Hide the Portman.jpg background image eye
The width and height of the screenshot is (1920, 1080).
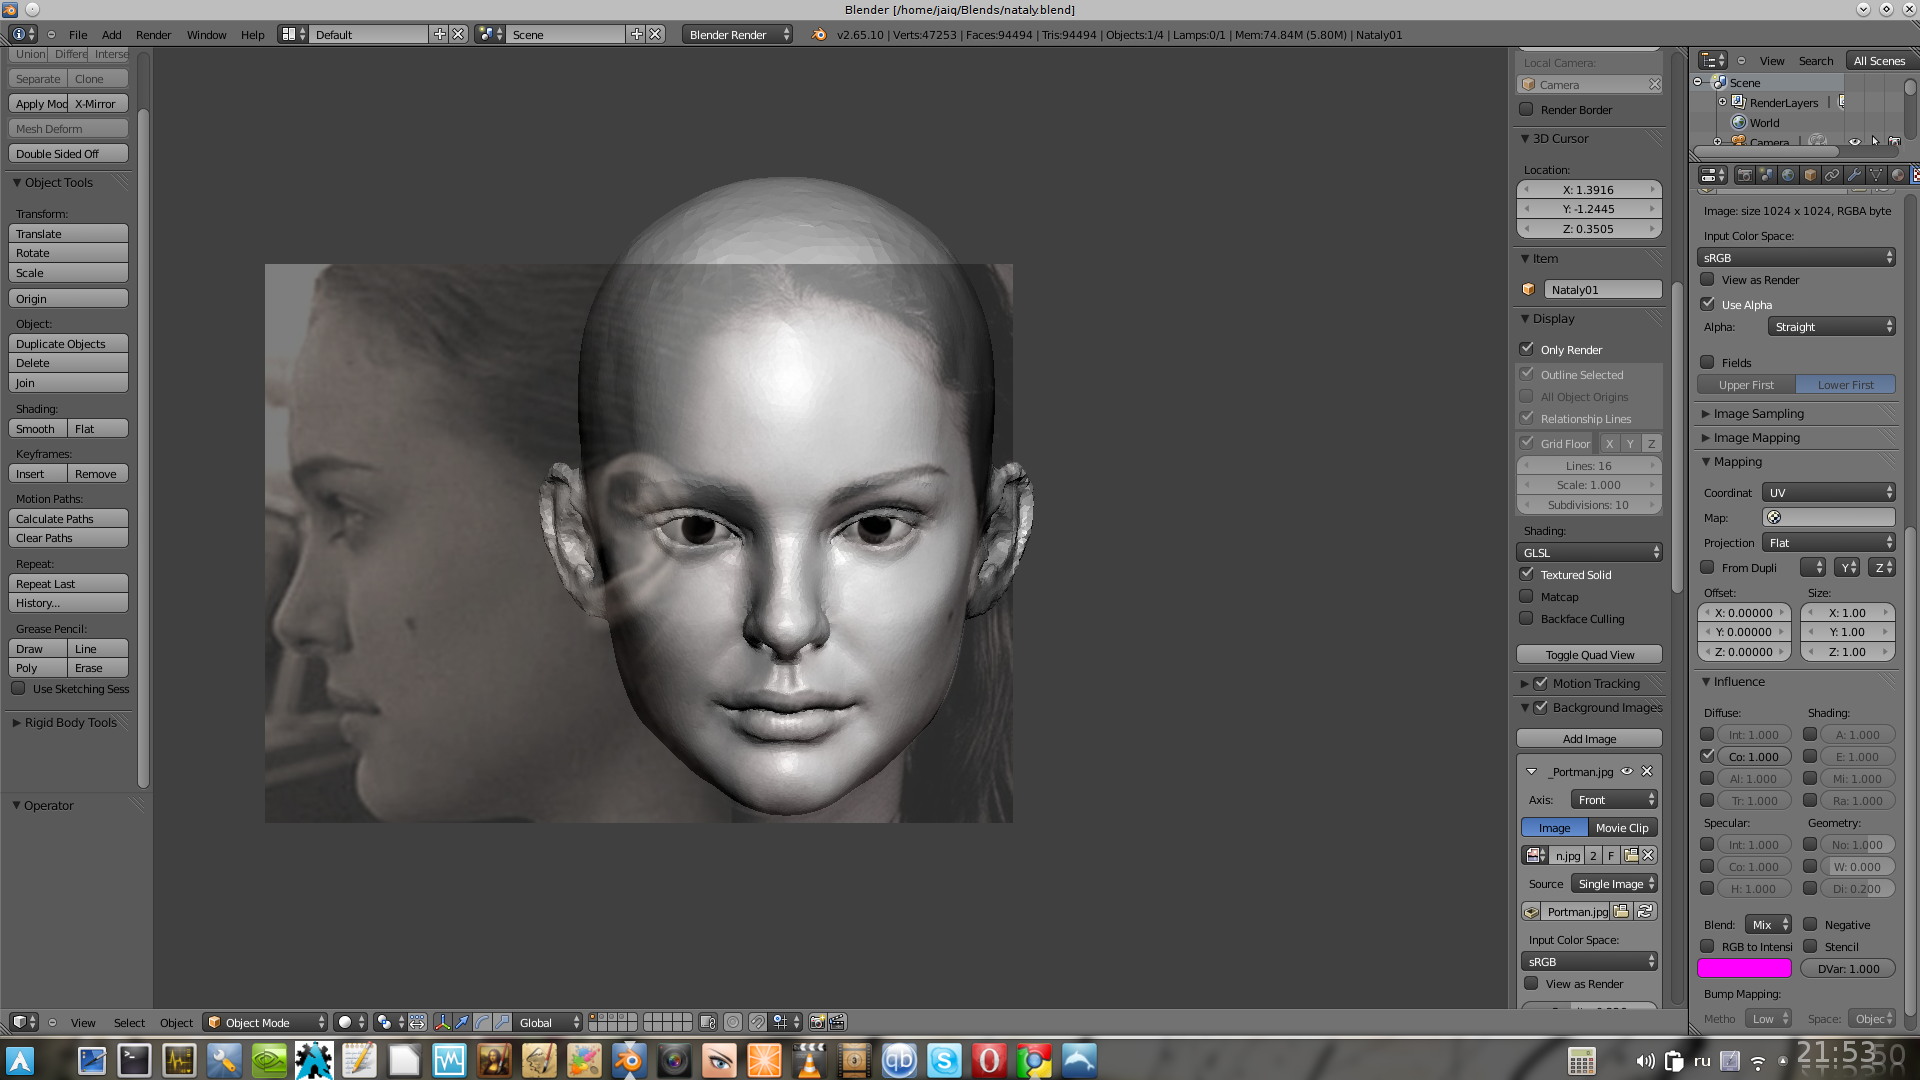pyautogui.click(x=1627, y=771)
